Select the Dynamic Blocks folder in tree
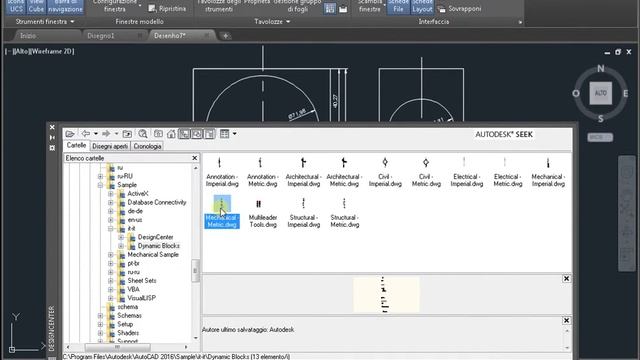This screenshot has height=360, width=640. 159,246
